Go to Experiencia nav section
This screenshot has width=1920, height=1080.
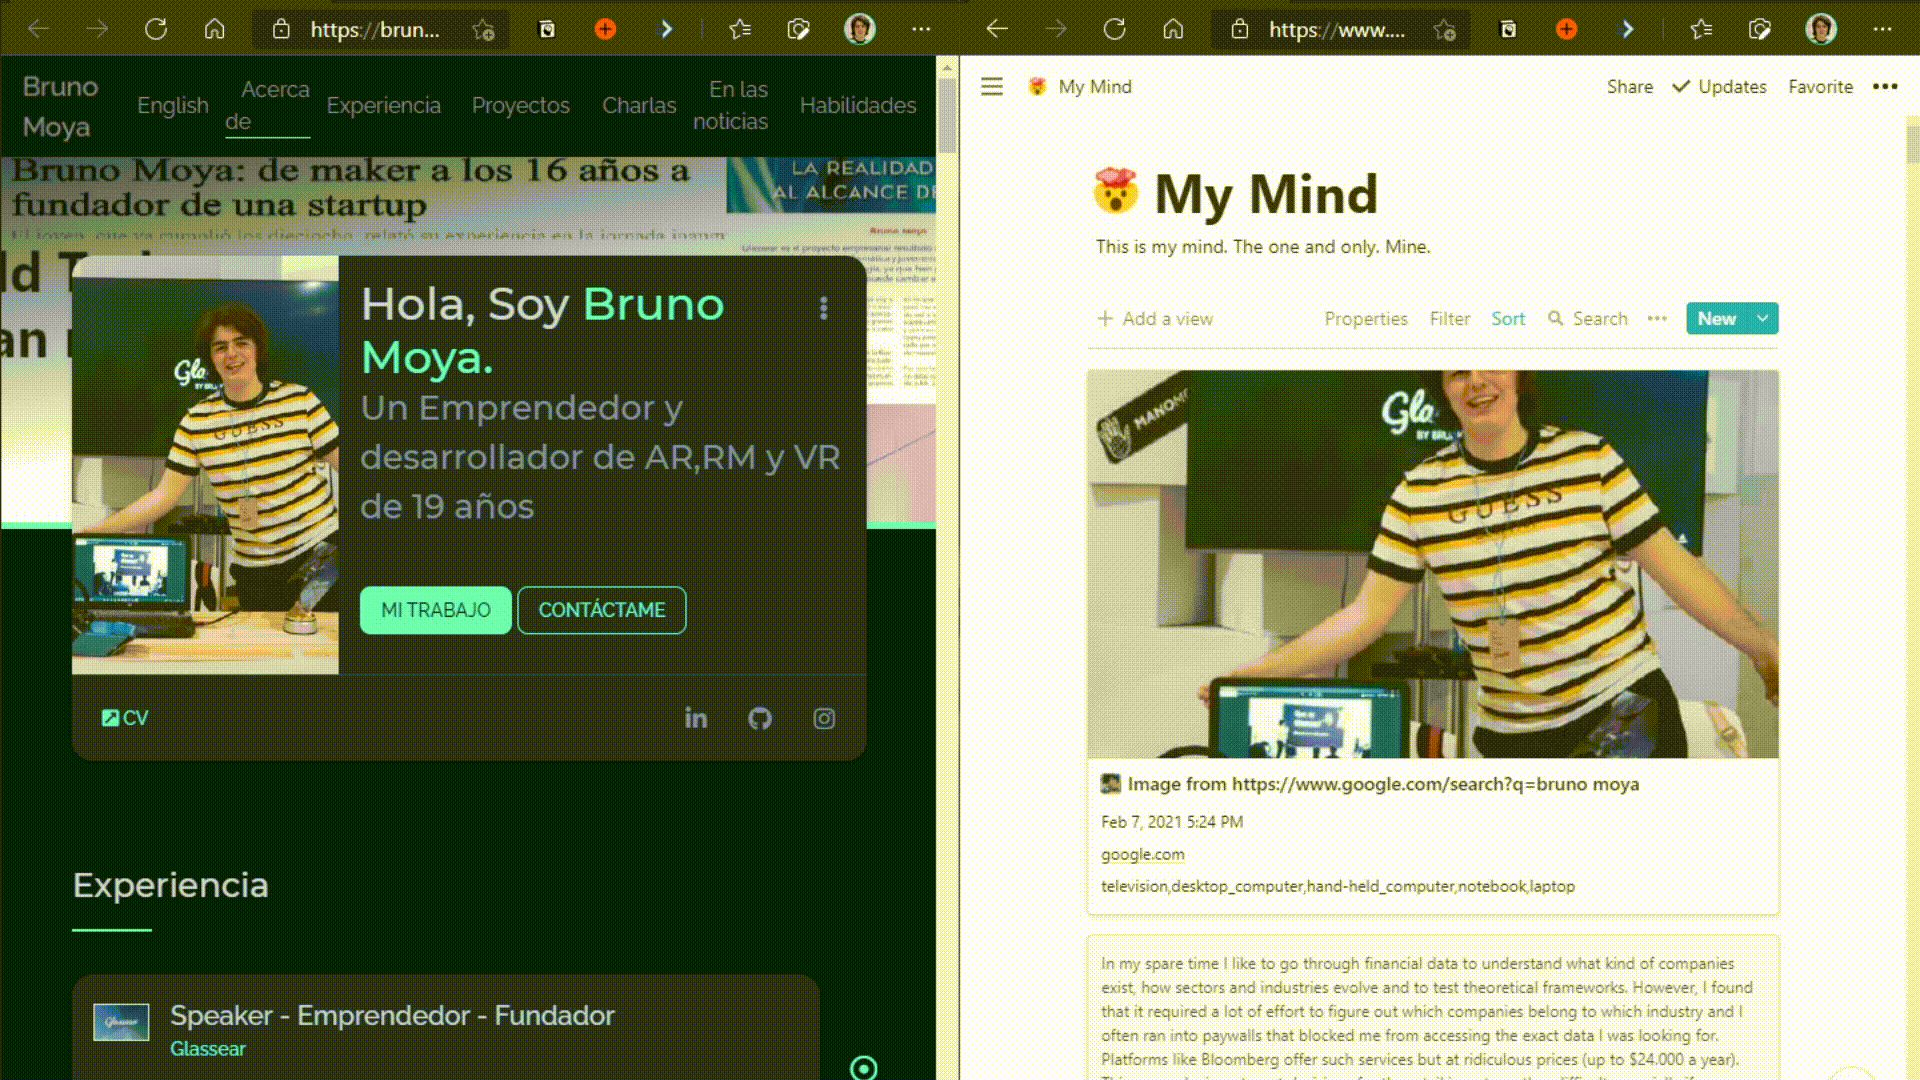pos(383,105)
